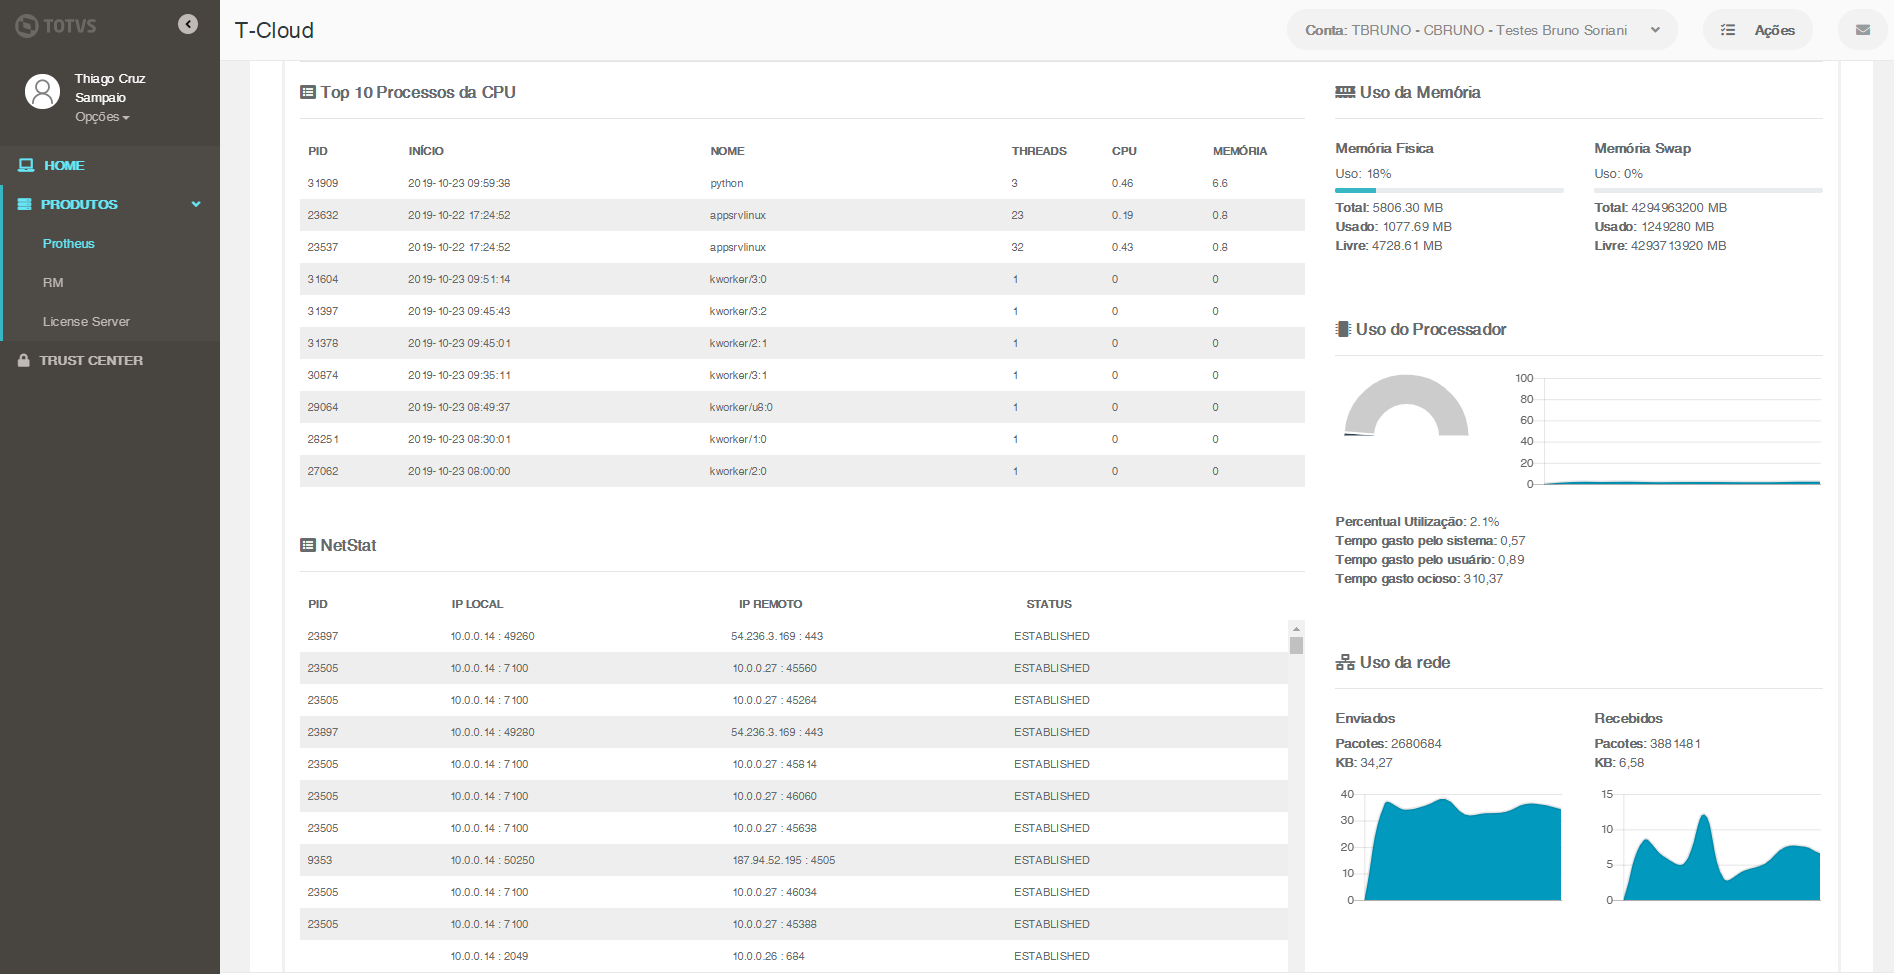The image size is (1894, 974).
Task: Click remote IP 187.94.52.195 : 4505
Action: pos(784,860)
